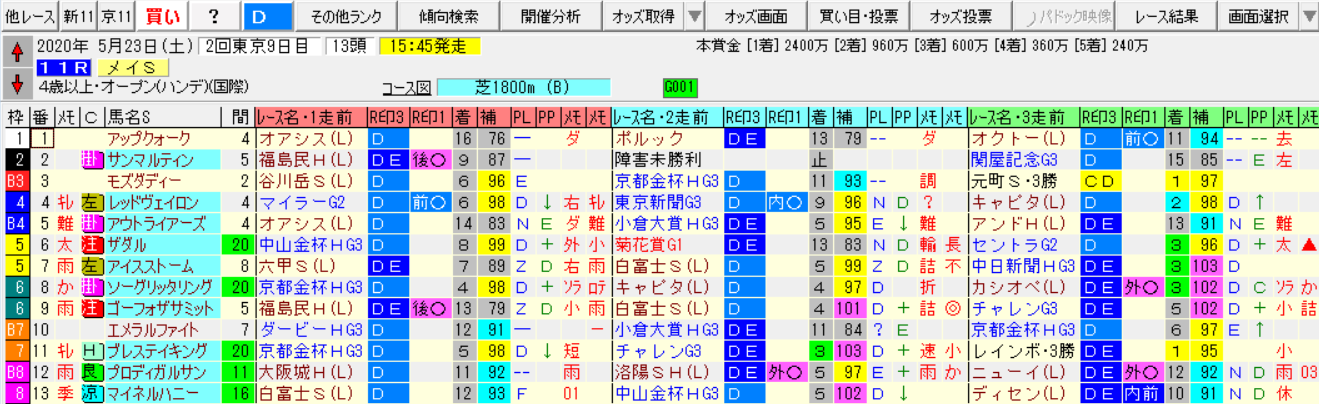Select horse name モズダディー

(143, 180)
